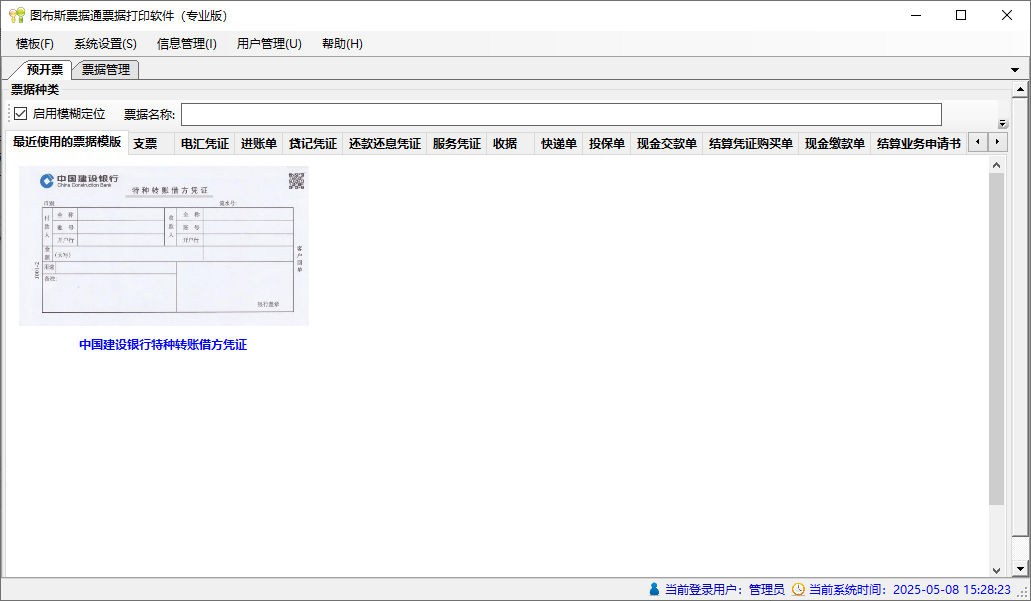Open the tab list dropdown arrow at top right

click(x=1015, y=70)
